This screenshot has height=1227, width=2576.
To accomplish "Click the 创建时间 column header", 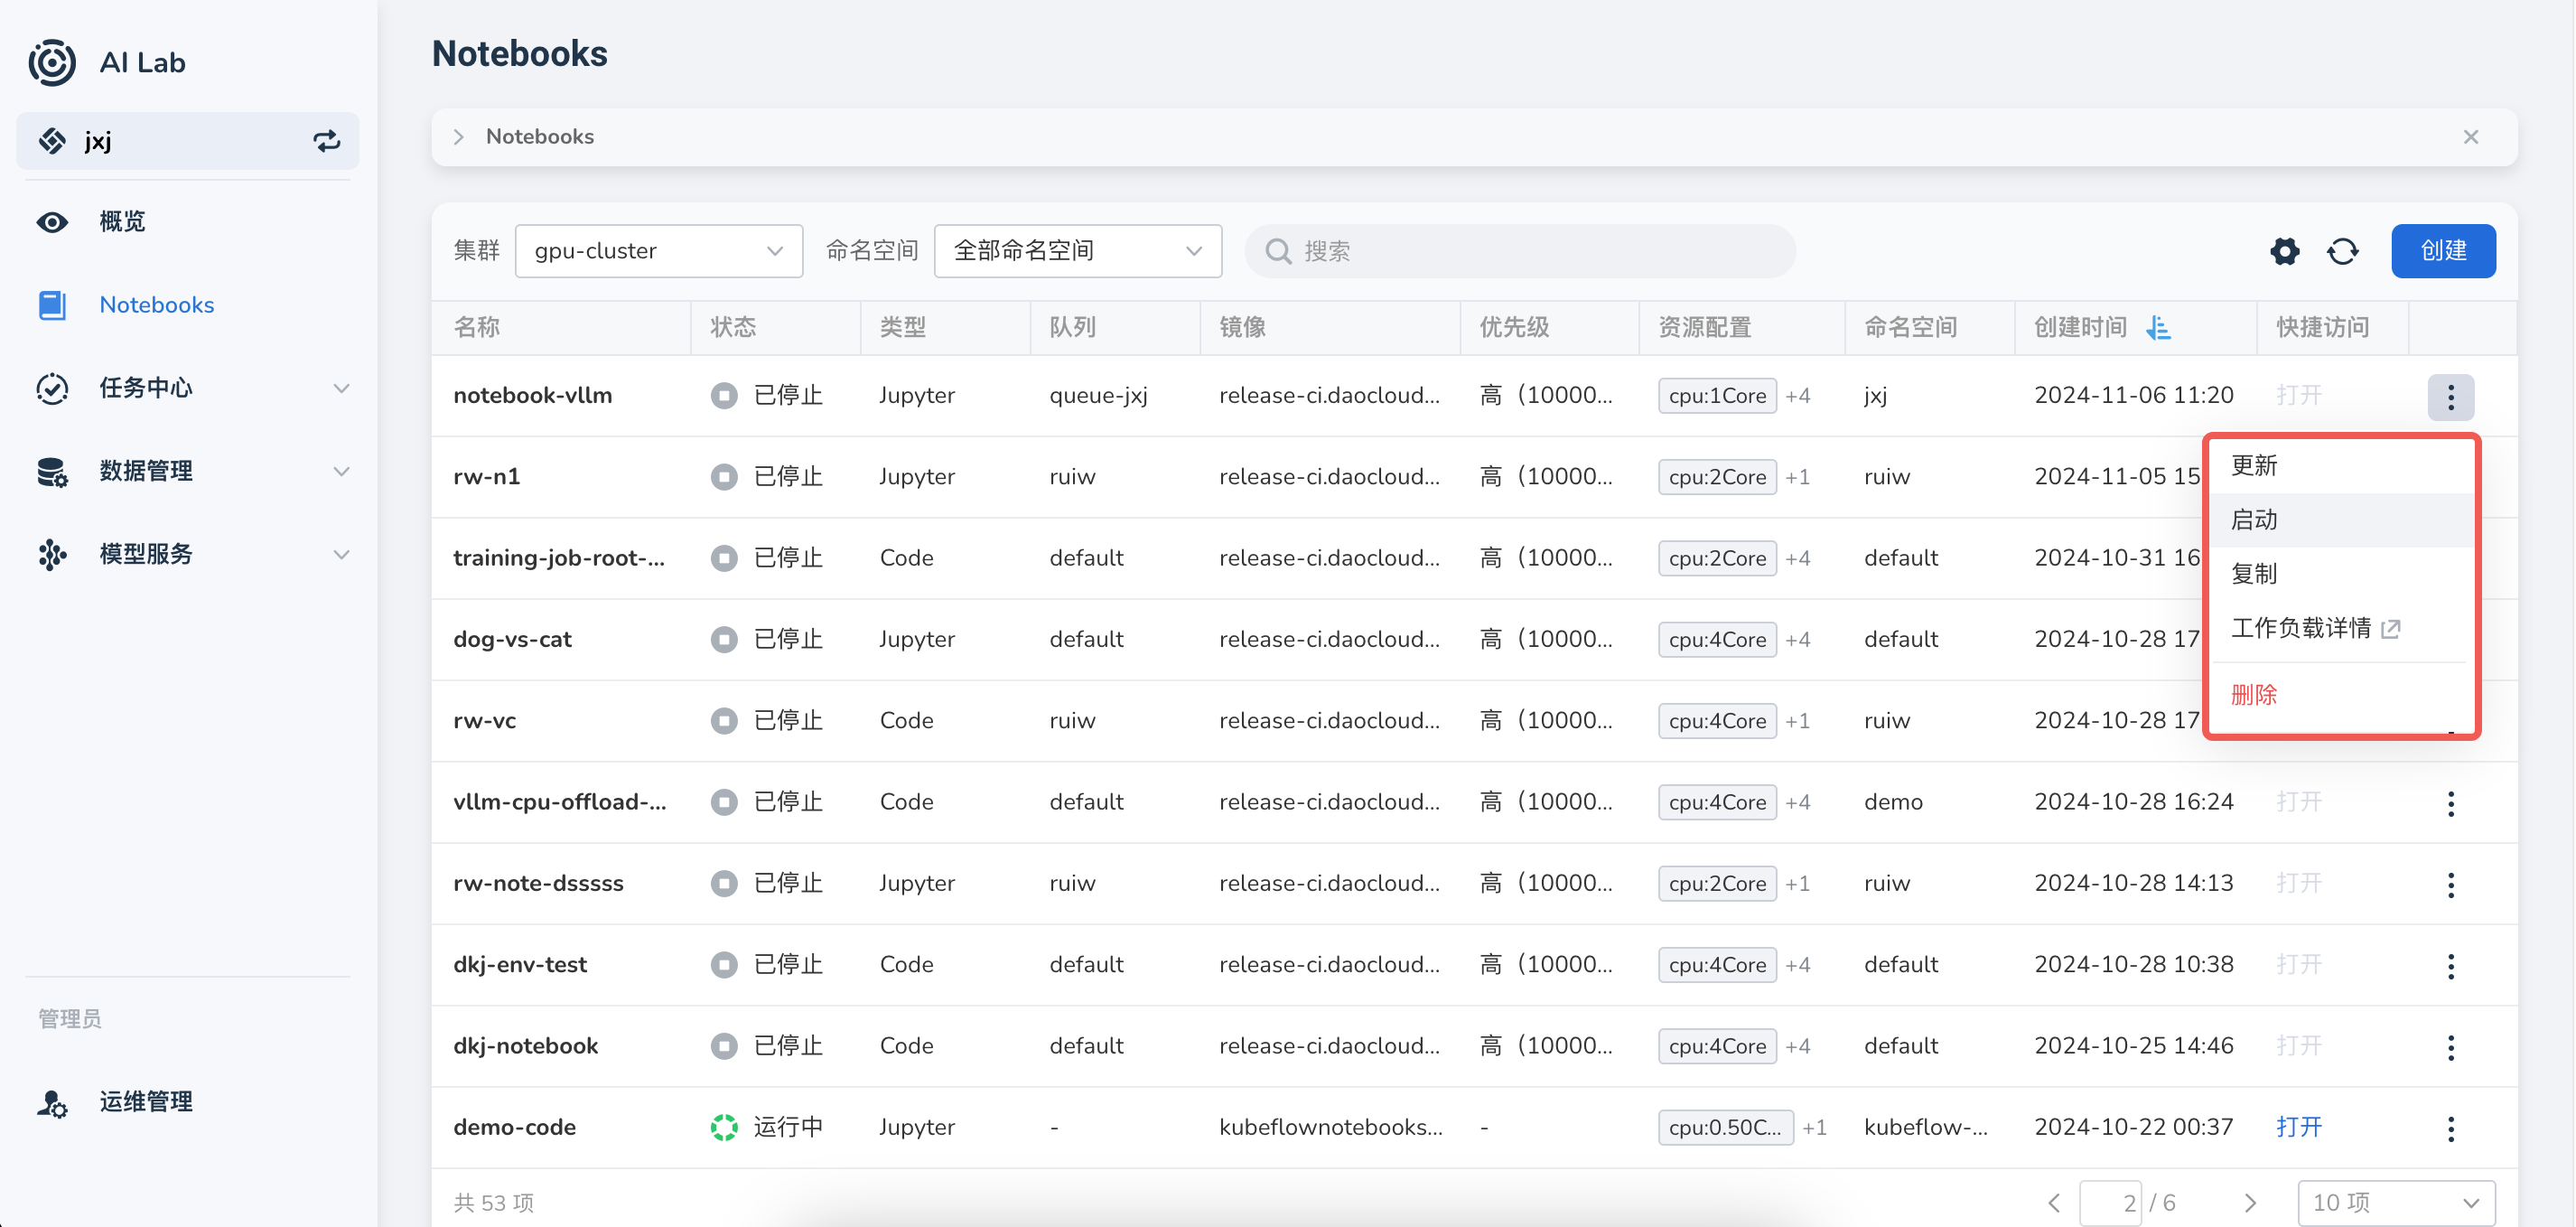I will tap(2080, 328).
